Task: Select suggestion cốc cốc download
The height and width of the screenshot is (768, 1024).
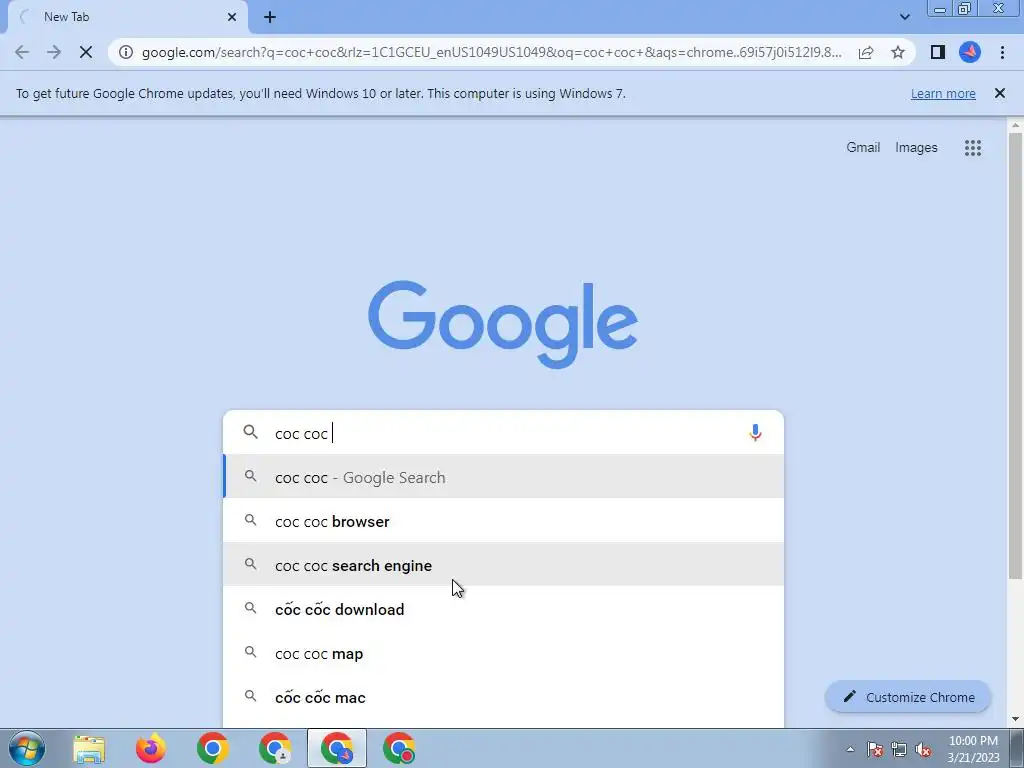Action: pyautogui.click(x=503, y=609)
